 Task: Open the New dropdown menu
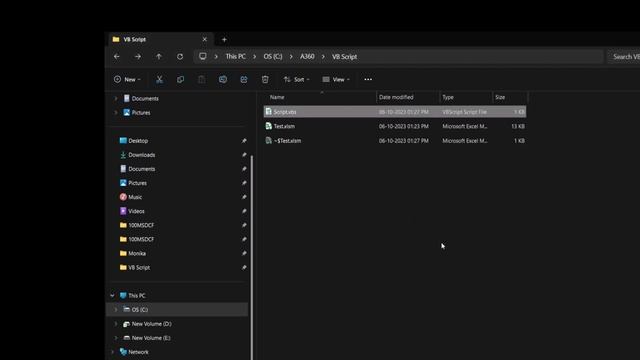point(127,80)
